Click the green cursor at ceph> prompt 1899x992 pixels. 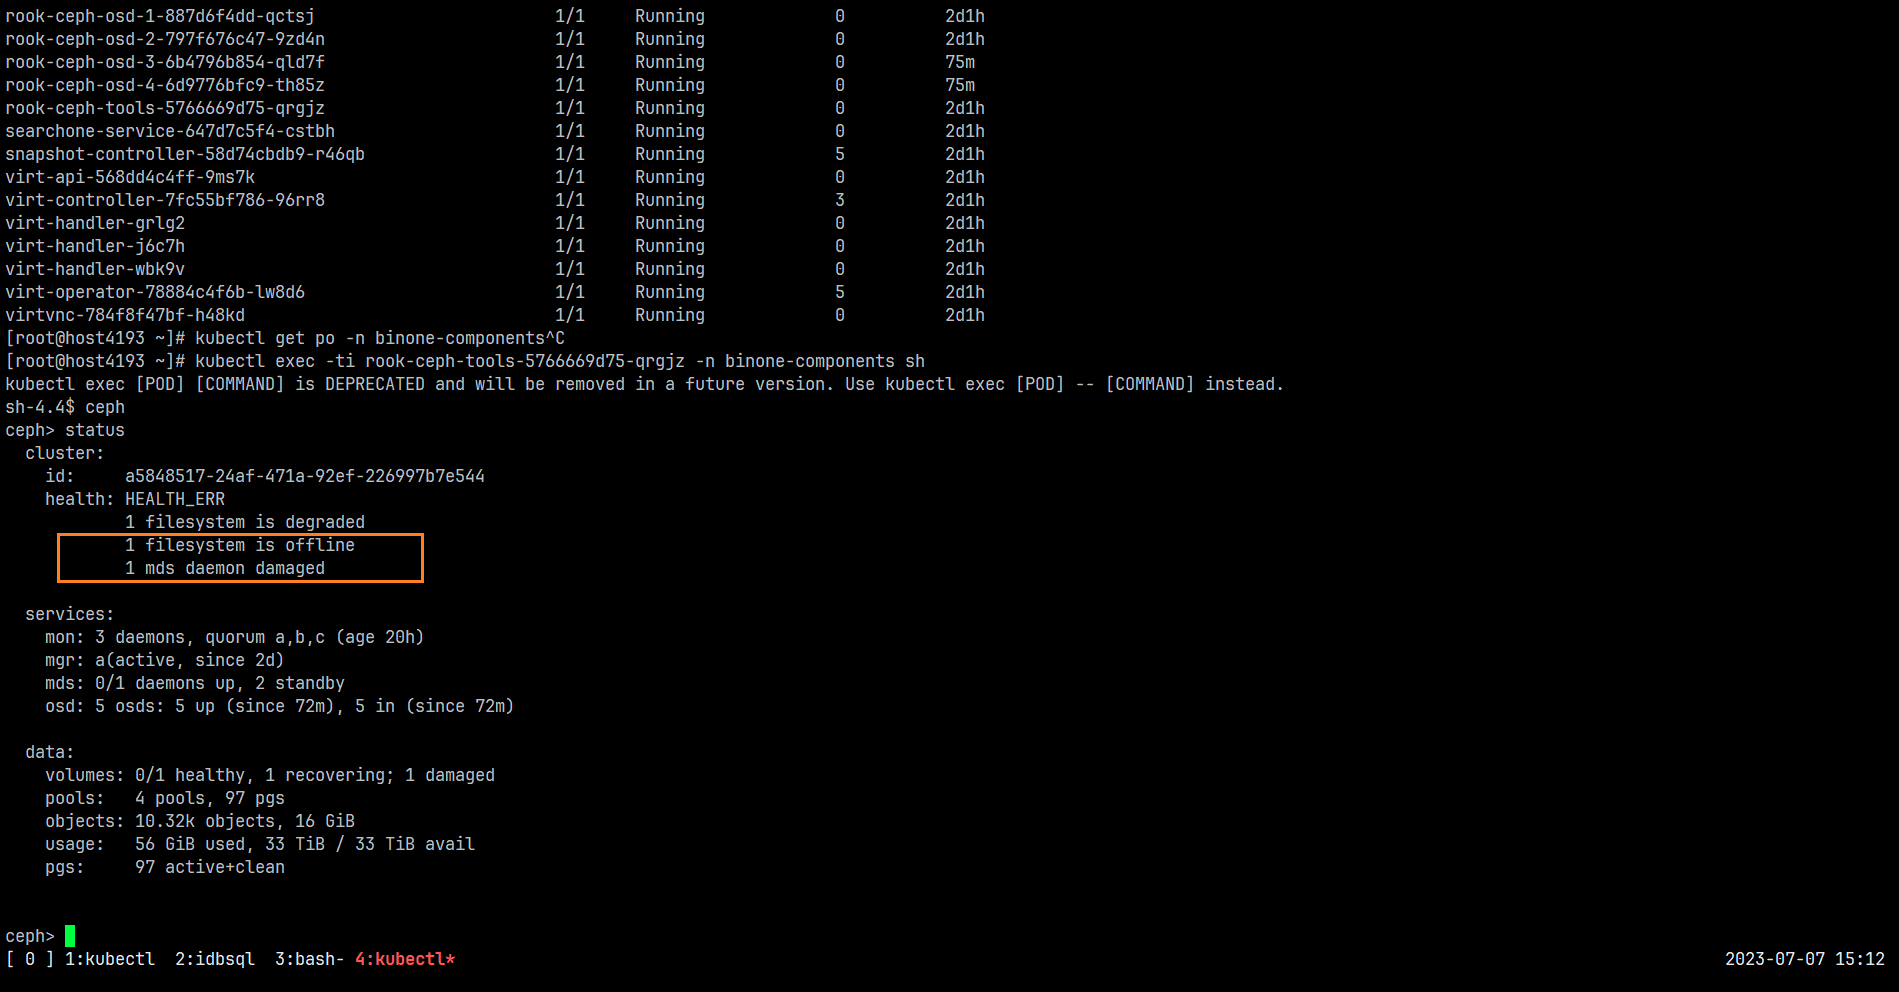click(70, 936)
